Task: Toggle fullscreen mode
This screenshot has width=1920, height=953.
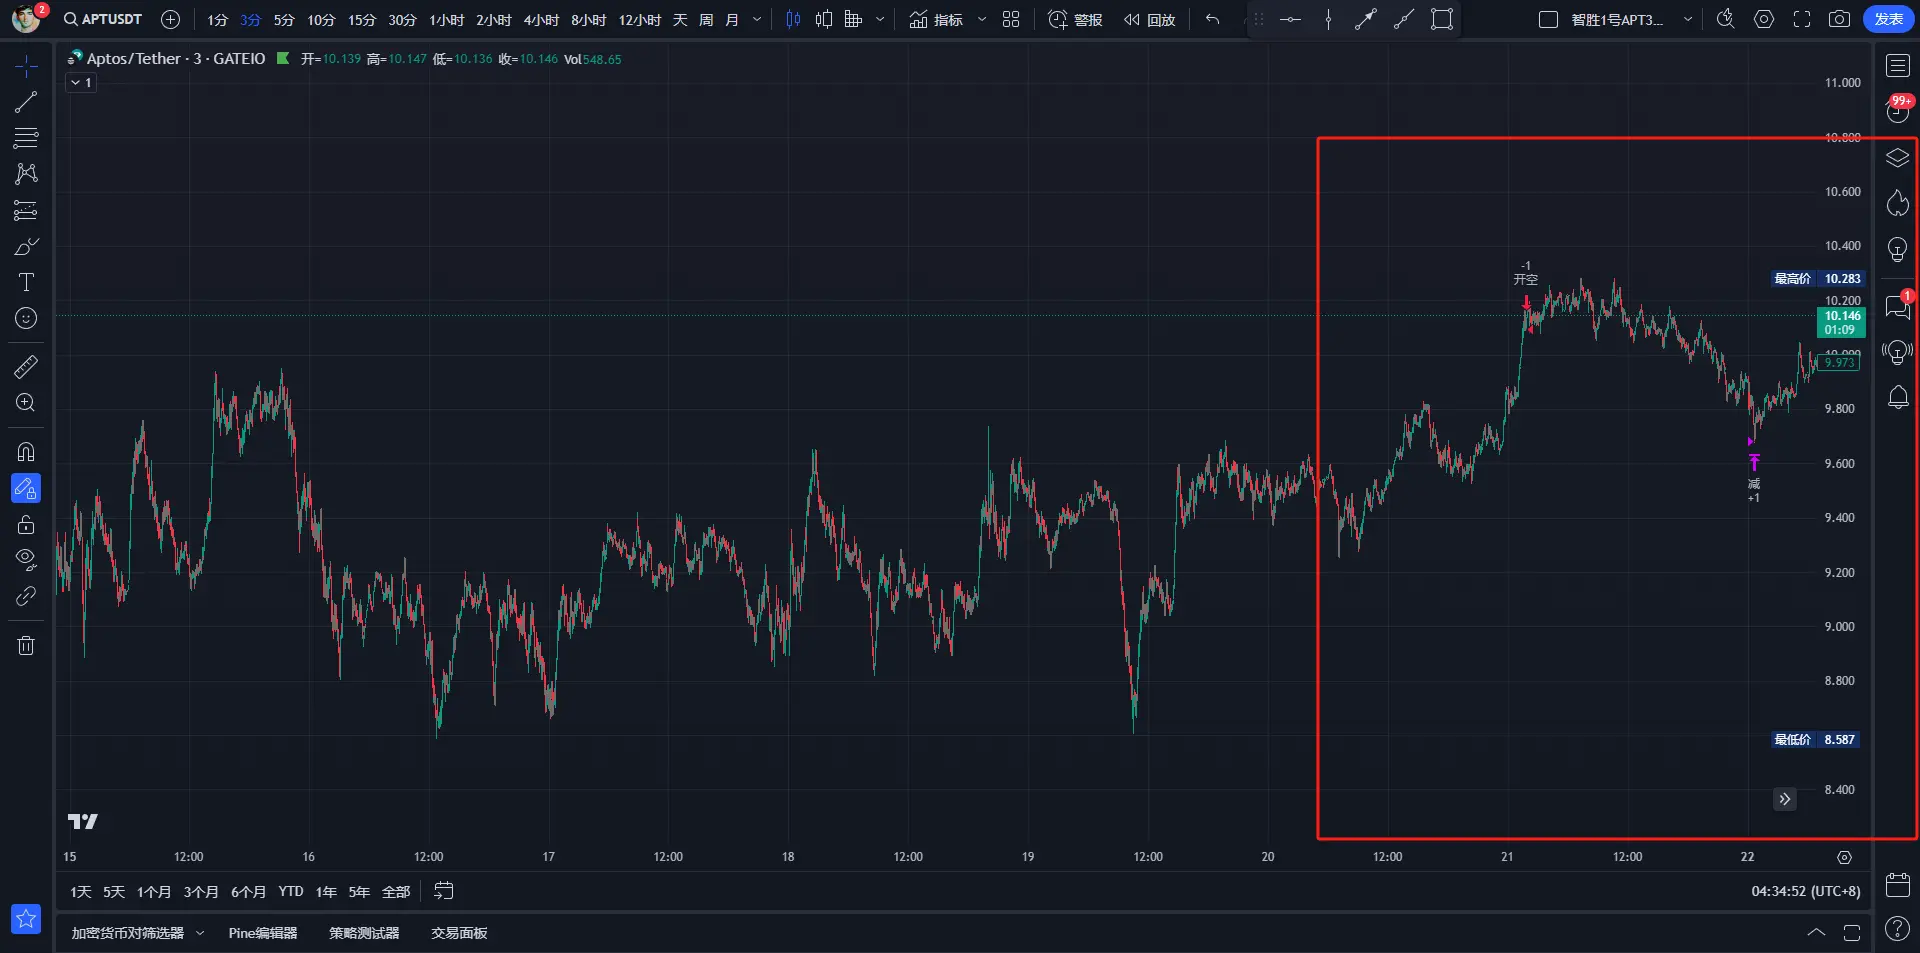Action: click(x=1802, y=20)
